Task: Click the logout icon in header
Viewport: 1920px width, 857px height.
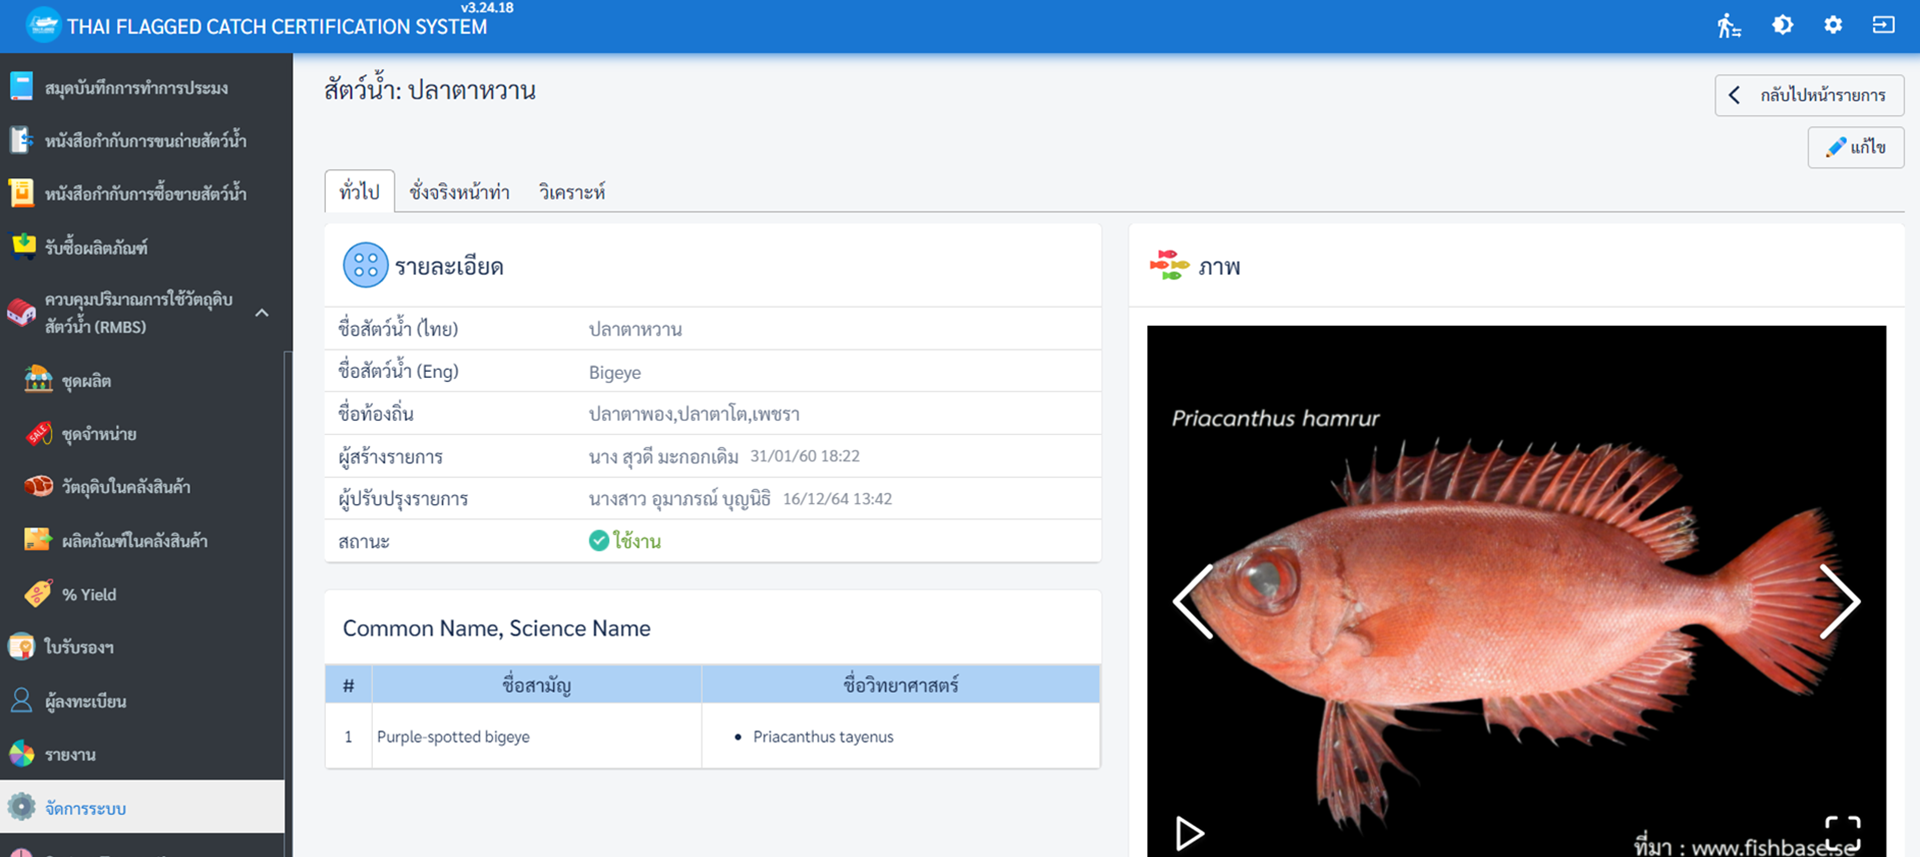Action: tap(1883, 25)
